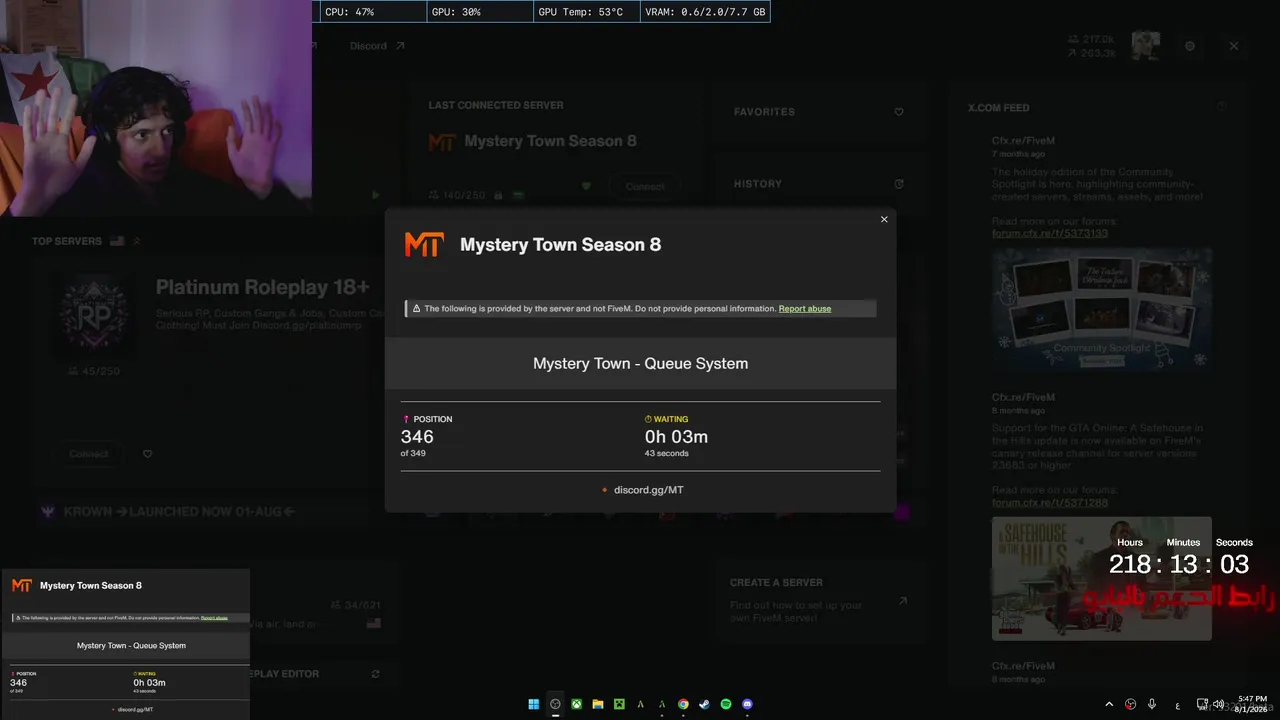Click the Mystery Town MT logo in dialog

click(x=423, y=245)
